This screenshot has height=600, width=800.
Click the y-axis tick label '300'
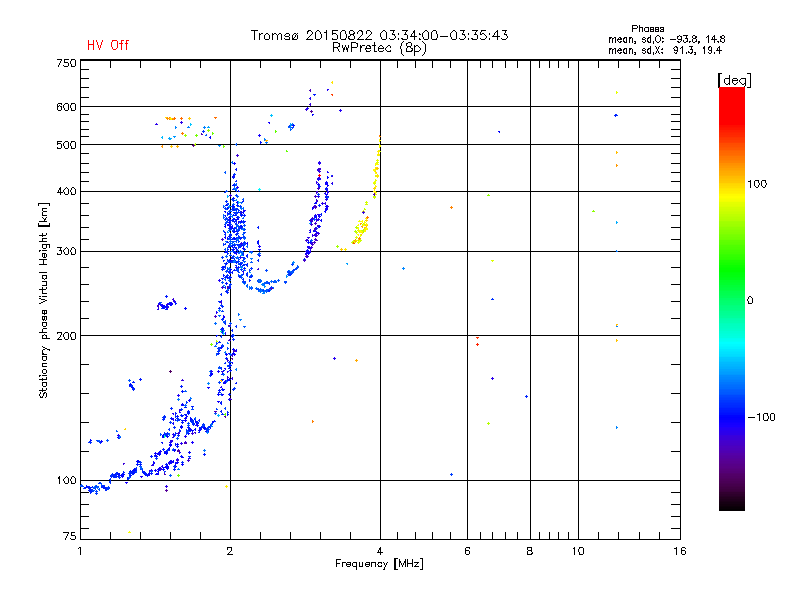point(66,251)
